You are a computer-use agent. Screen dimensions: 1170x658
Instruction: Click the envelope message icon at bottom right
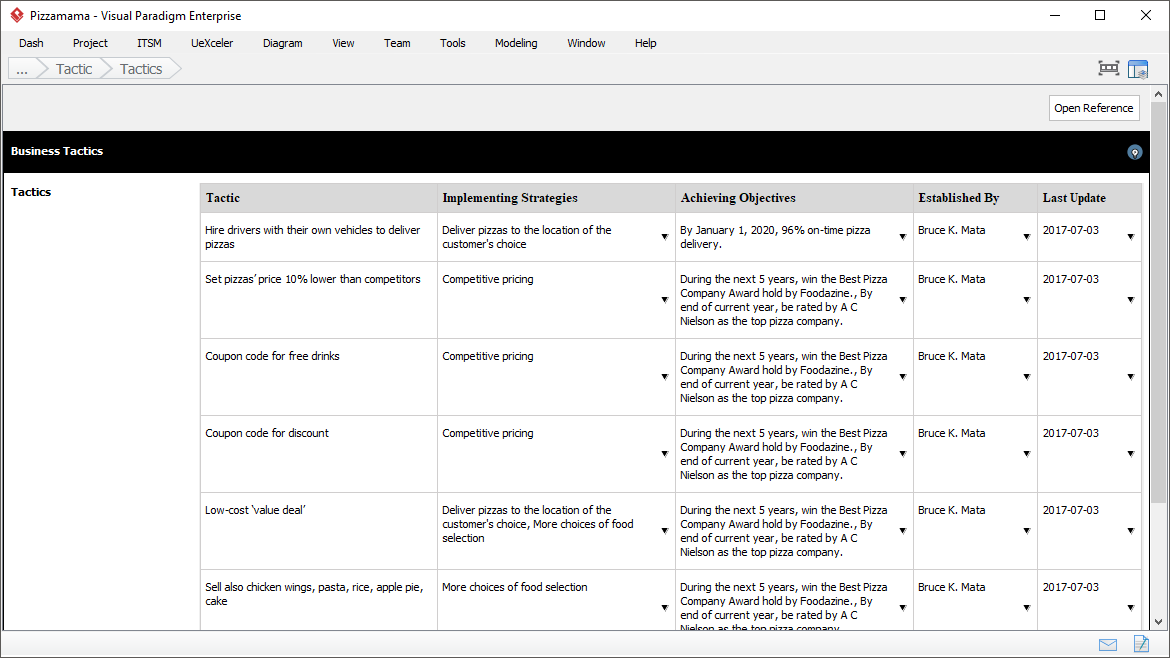1108,645
